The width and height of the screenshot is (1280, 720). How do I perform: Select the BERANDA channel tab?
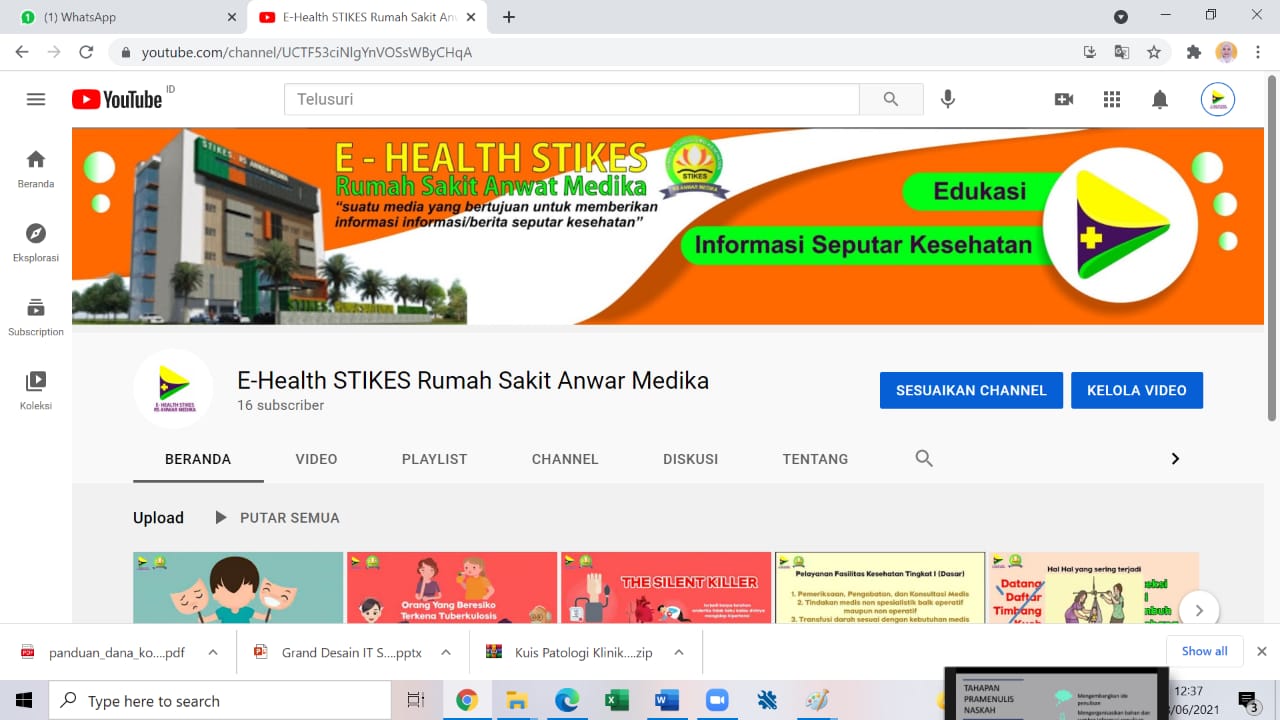point(198,459)
